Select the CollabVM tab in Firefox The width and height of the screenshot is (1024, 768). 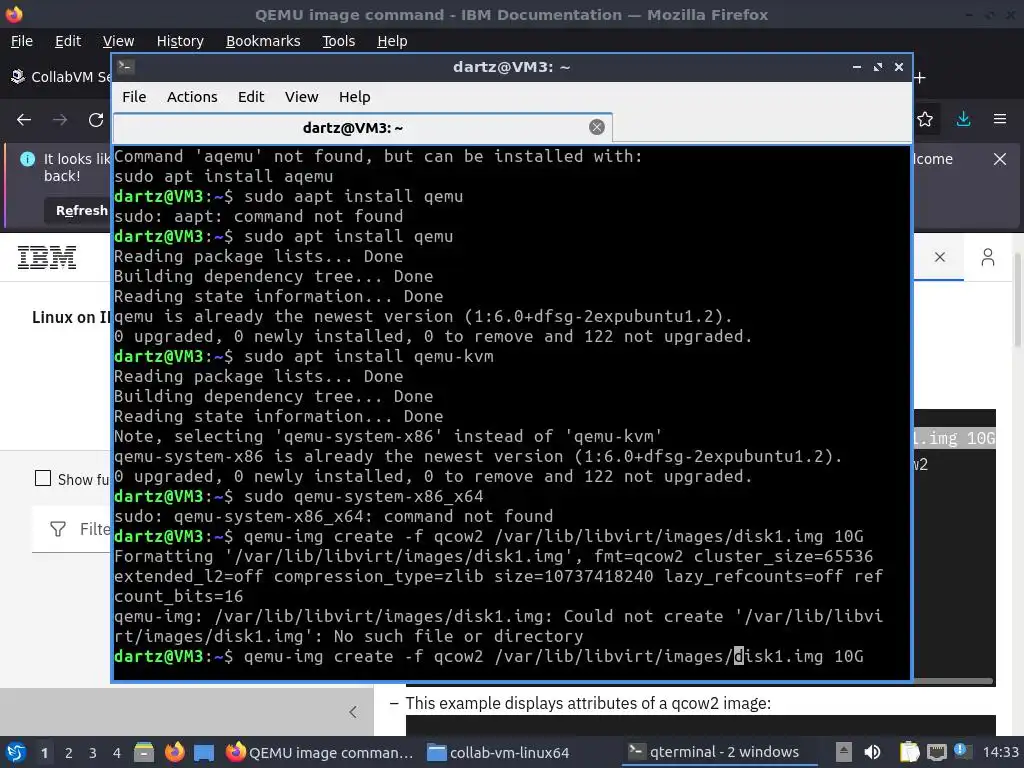point(60,77)
